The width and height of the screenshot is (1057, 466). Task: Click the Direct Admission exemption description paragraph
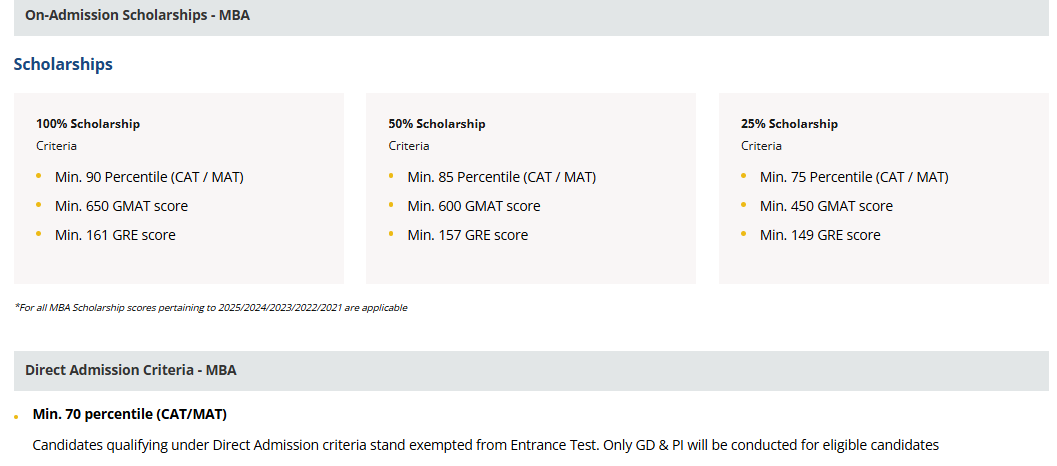tap(485, 445)
